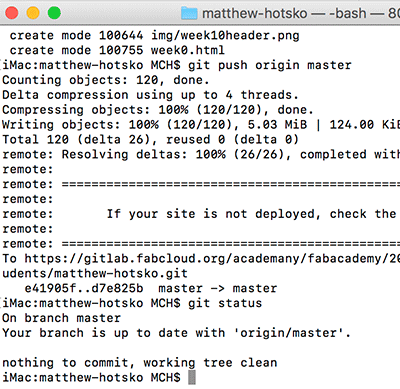
Task: Click the terminal cursor block at prompt
Action: [192, 378]
